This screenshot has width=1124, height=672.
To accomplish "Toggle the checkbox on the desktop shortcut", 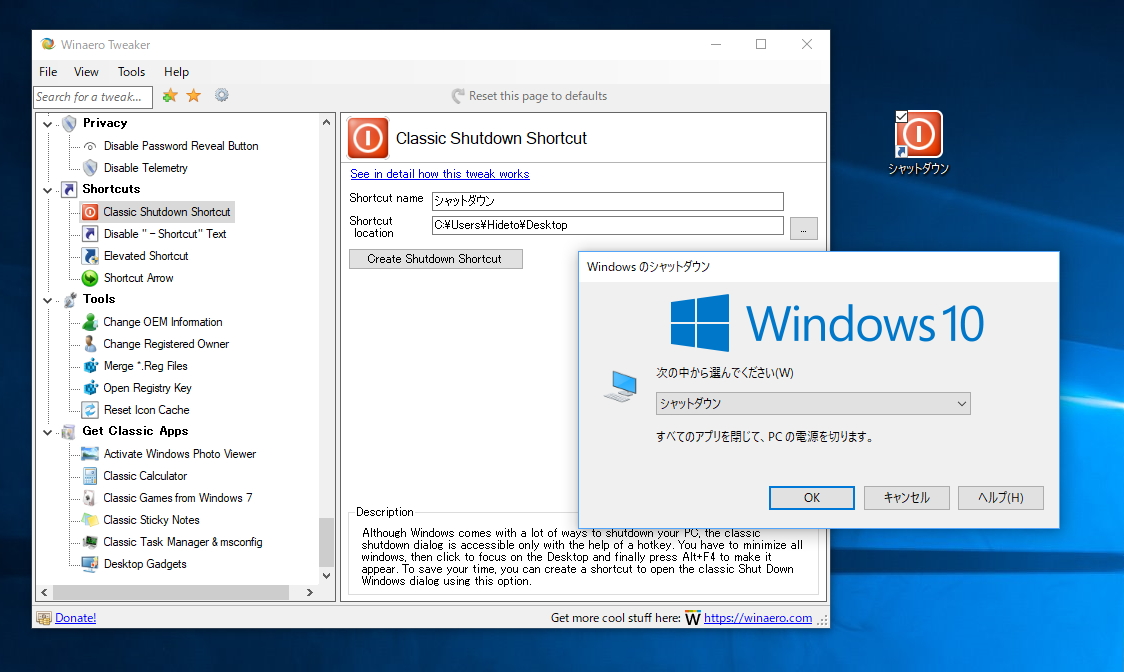I will click(902, 116).
